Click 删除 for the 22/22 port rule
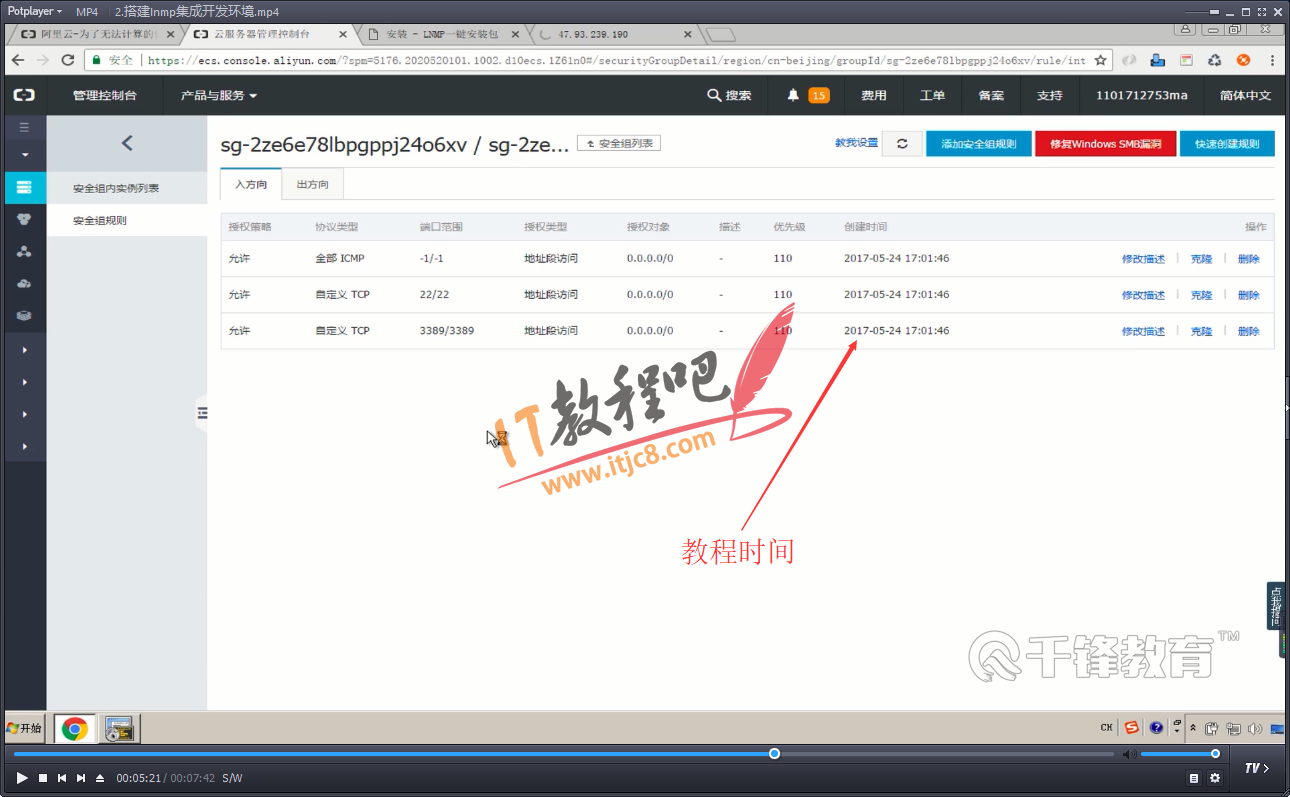1290x797 pixels. (x=1248, y=295)
